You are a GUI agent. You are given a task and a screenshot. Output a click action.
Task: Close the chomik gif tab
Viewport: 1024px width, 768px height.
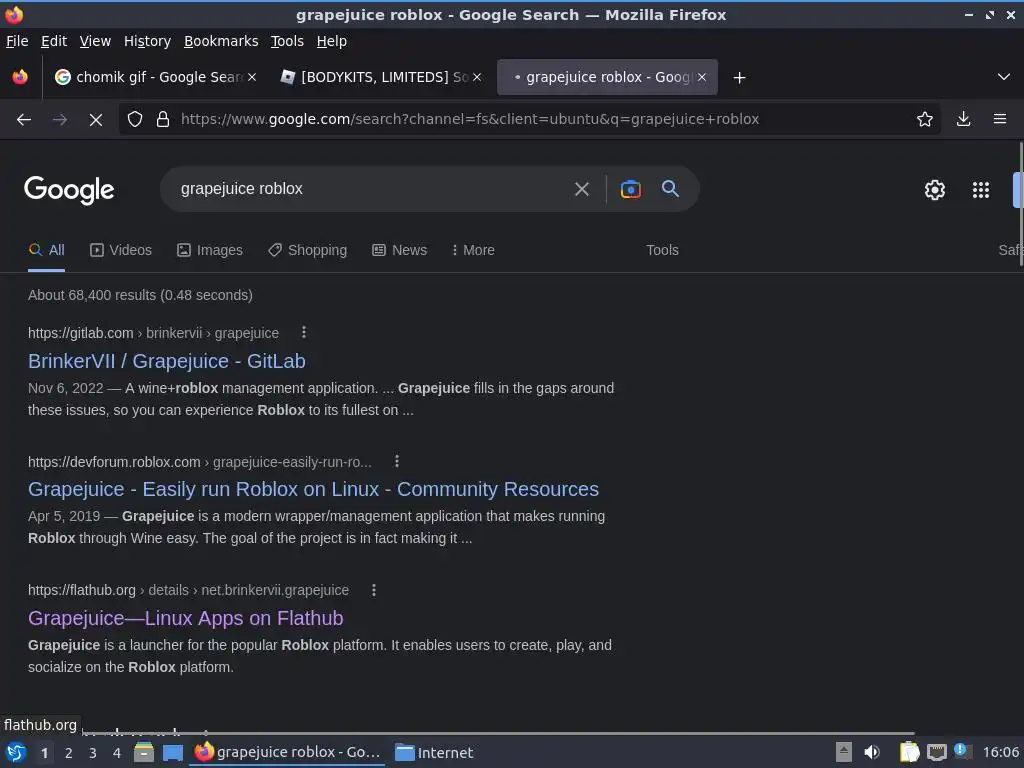coord(252,77)
